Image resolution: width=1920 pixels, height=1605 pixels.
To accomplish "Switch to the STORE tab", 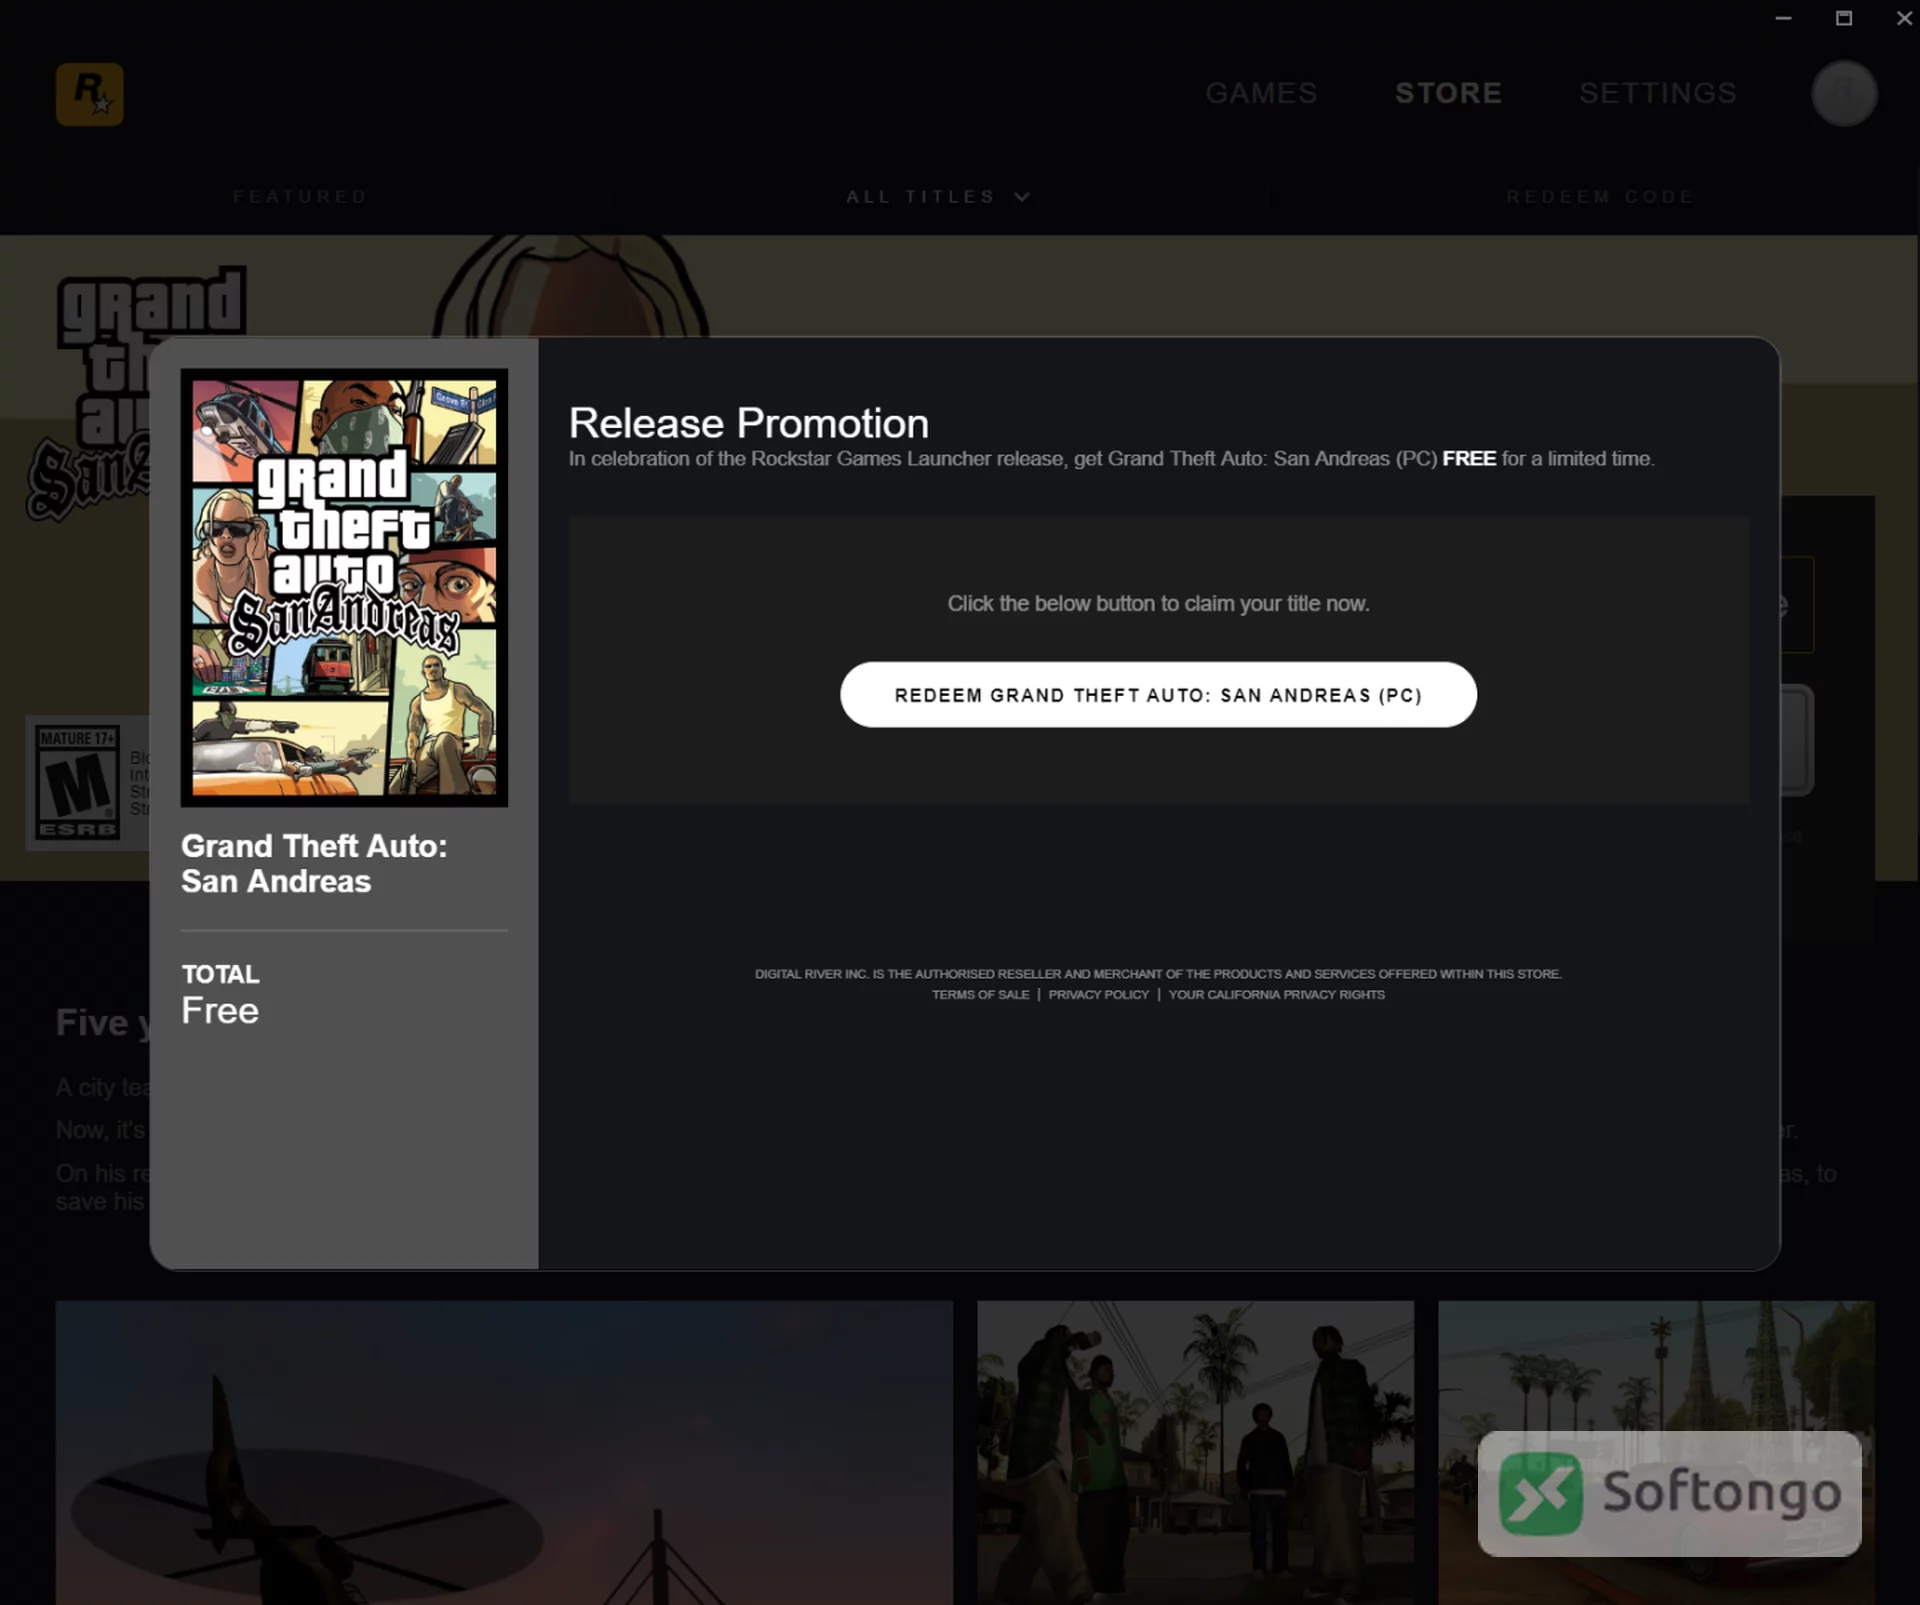I will point(1448,93).
